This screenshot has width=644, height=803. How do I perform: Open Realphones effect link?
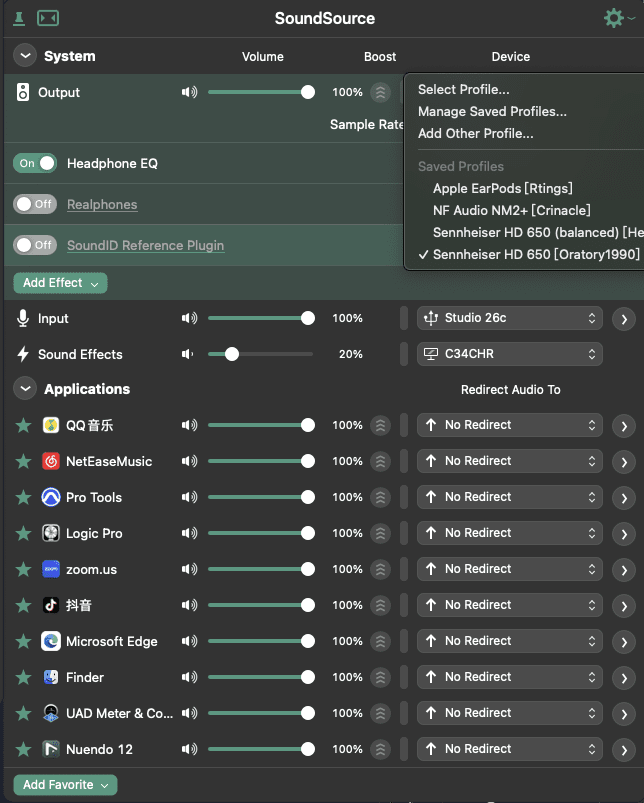point(102,204)
